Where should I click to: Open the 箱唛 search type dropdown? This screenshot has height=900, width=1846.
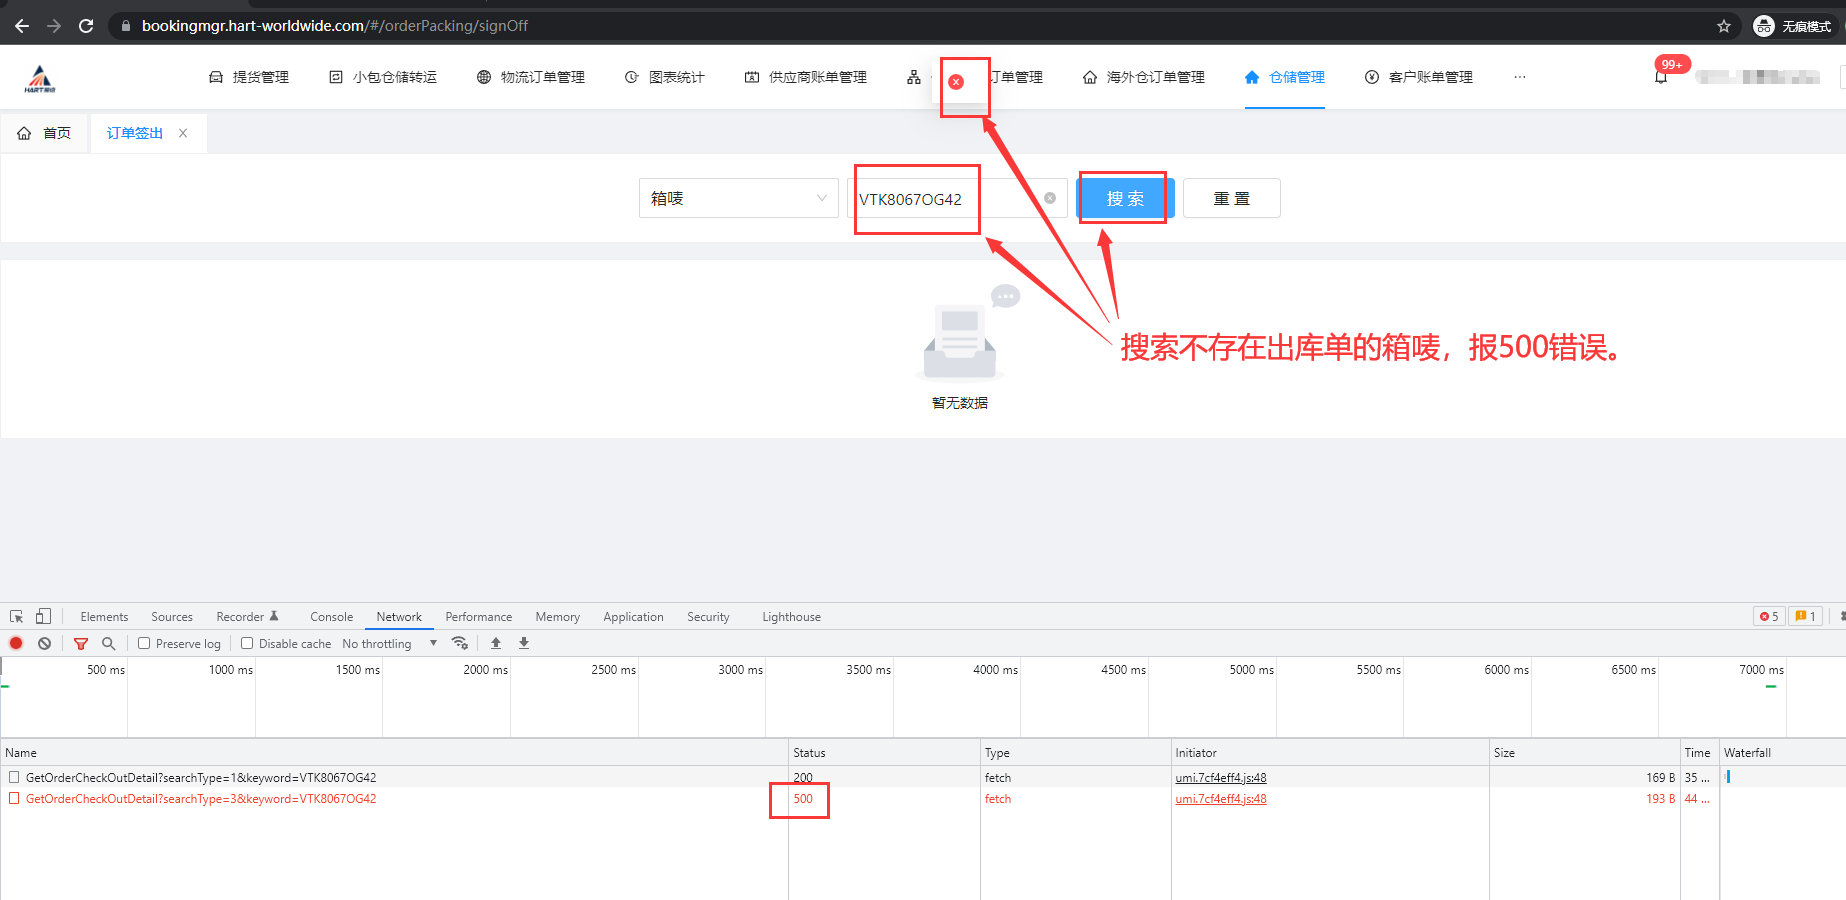(x=738, y=198)
